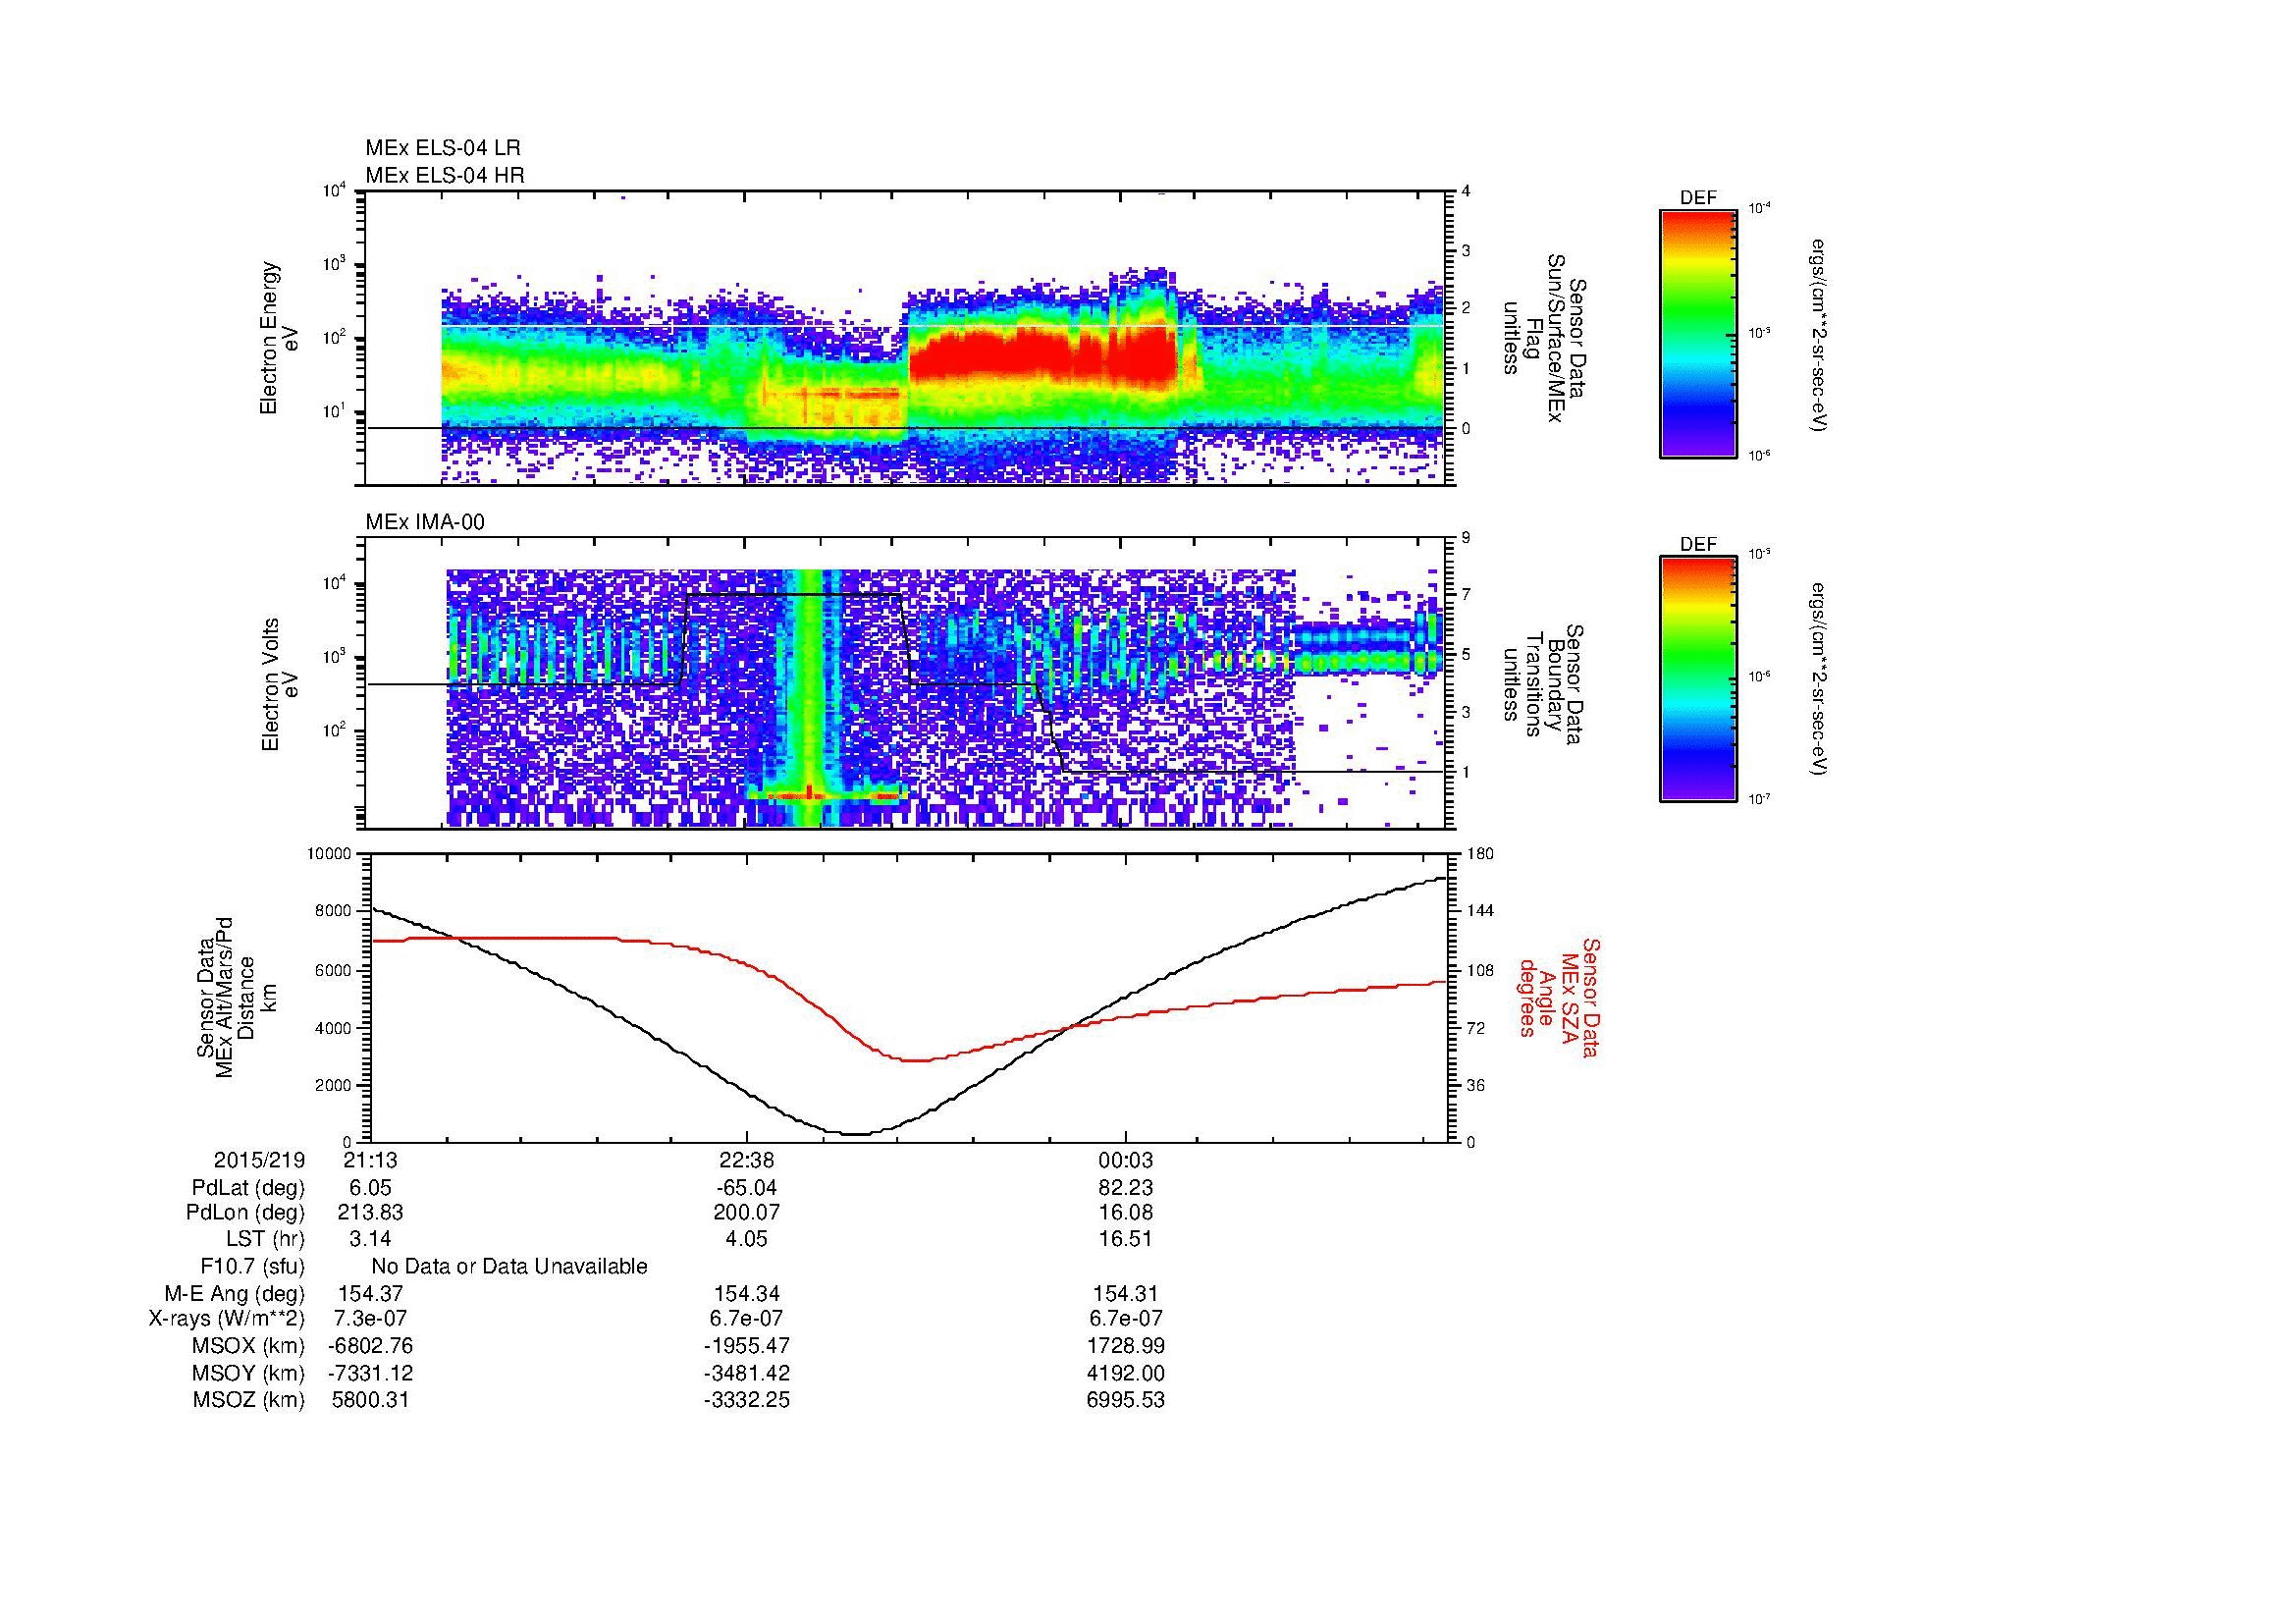Image resolution: width=2296 pixels, height=1623 pixels.
Task: Click the 'MSOZ (km)' row label
Action: point(248,1400)
